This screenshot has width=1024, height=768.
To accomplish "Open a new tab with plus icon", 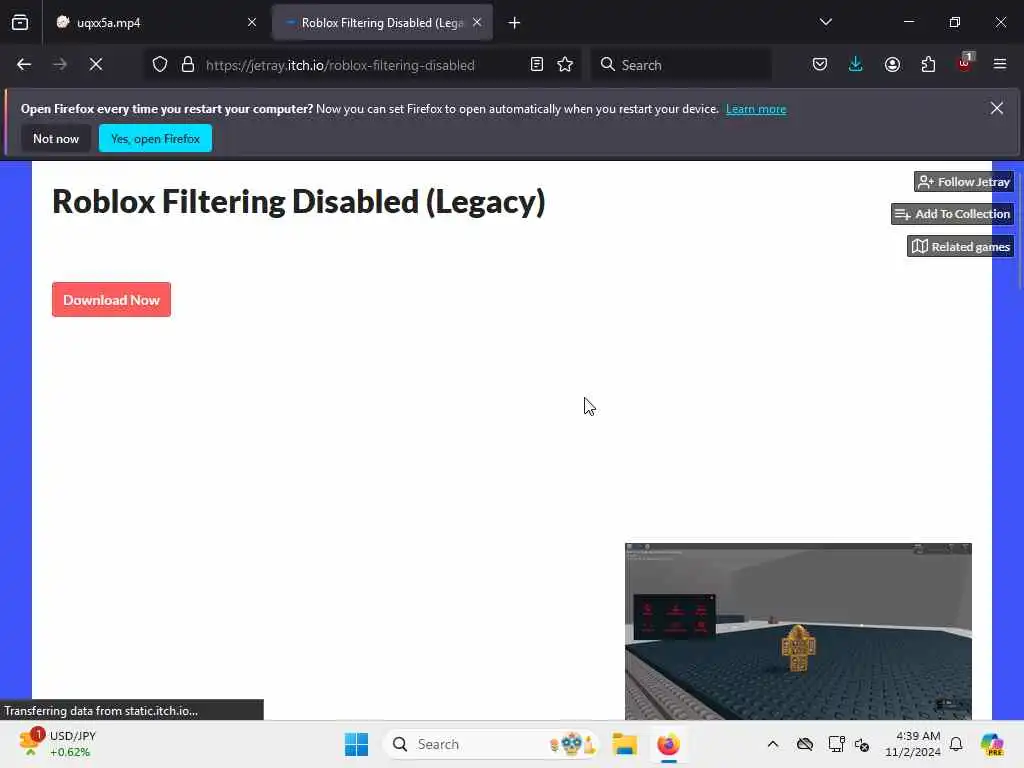I will click(x=515, y=23).
